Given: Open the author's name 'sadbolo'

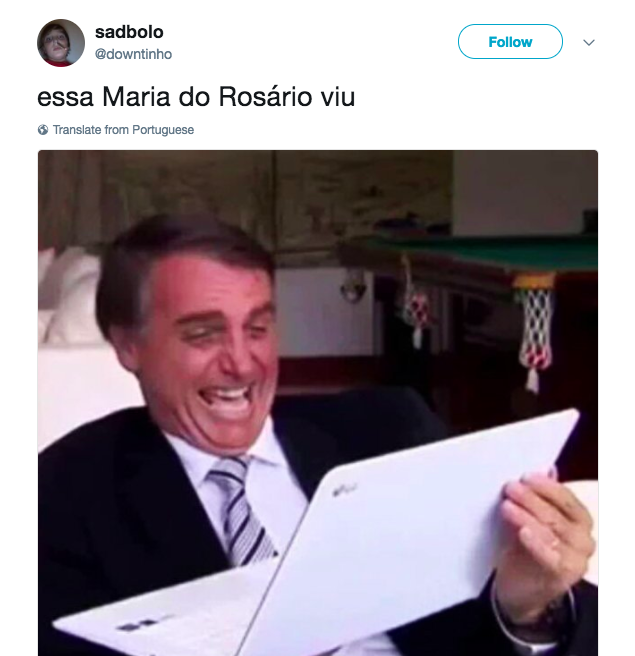Looking at the screenshot, I should click(x=129, y=32).
